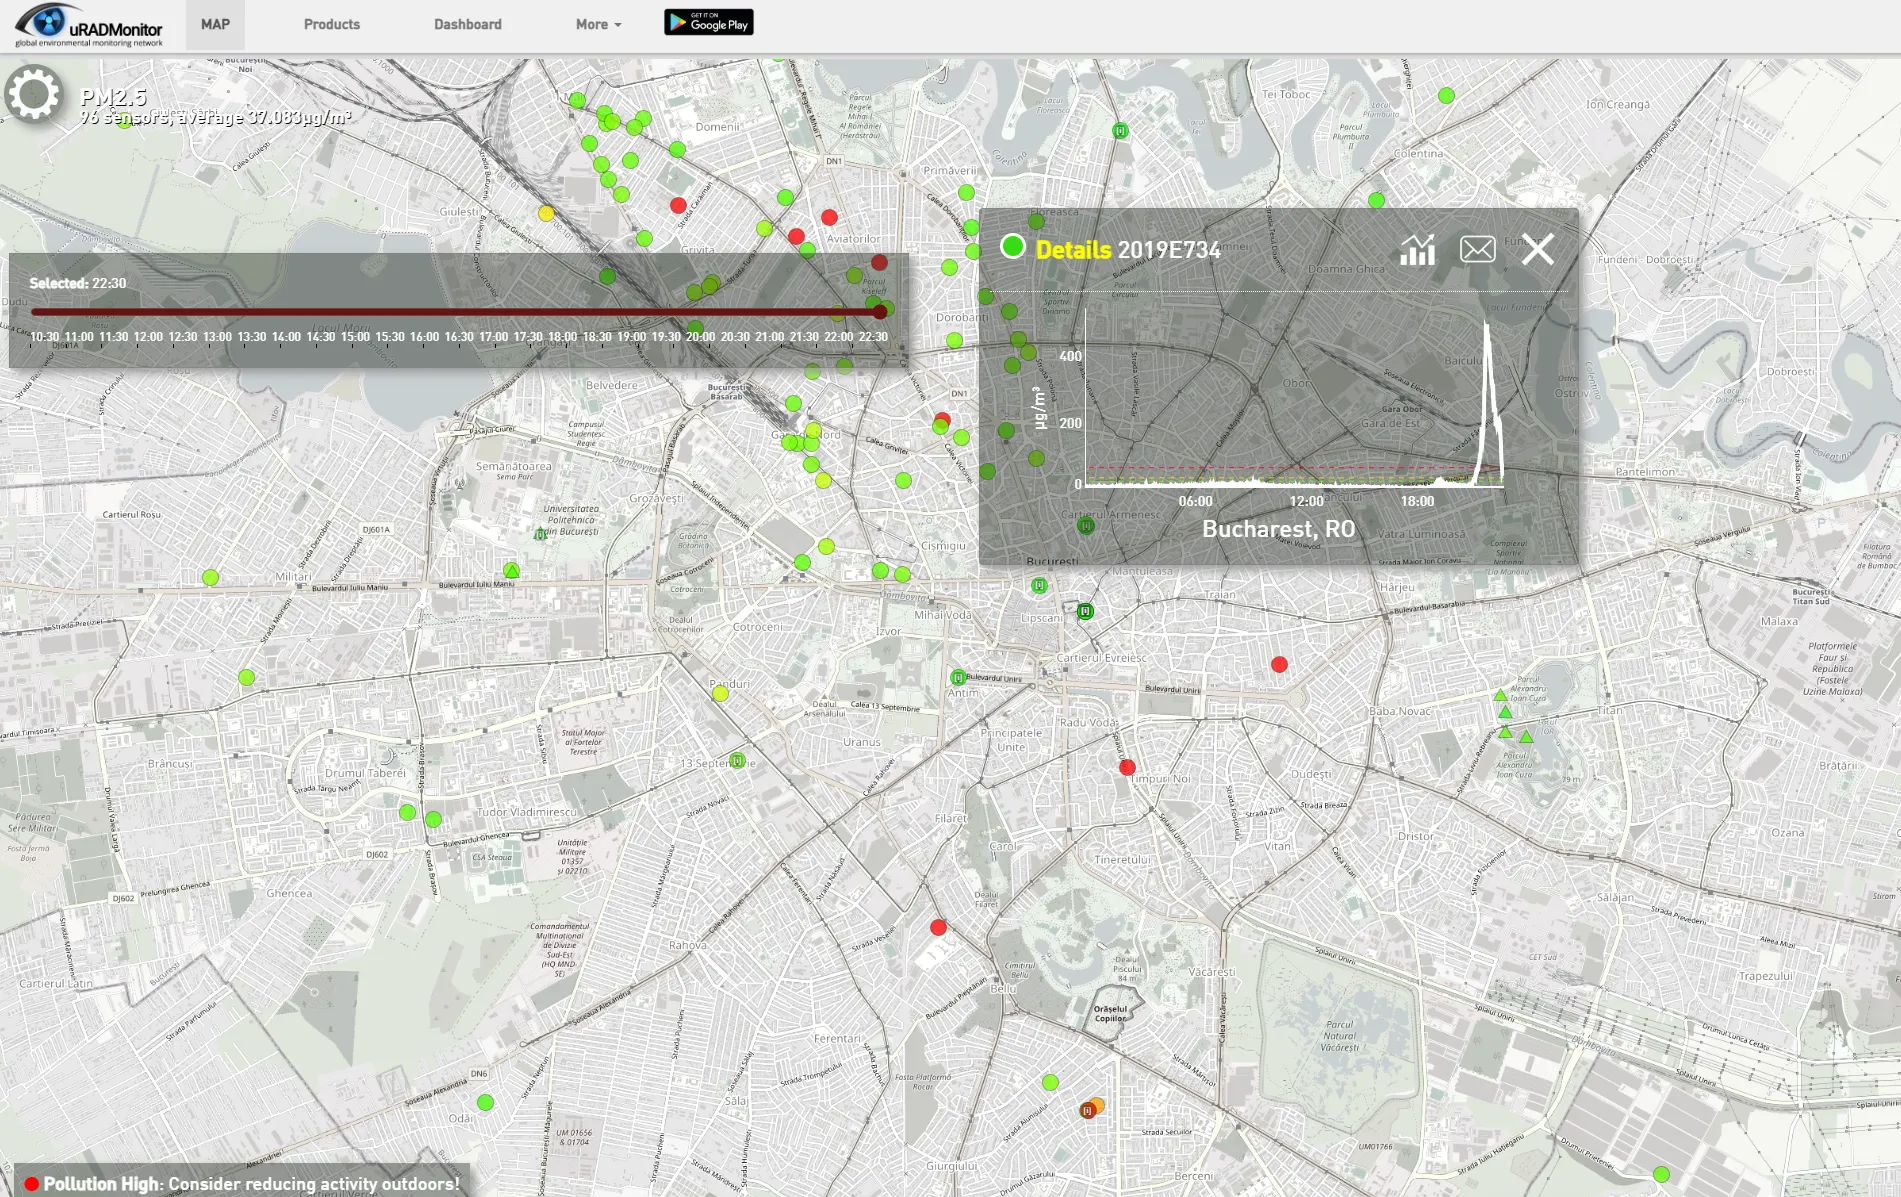Select the 12:00 mark on timeline
The height and width of the screenshot is (1197, 1901).
point(148,337)
